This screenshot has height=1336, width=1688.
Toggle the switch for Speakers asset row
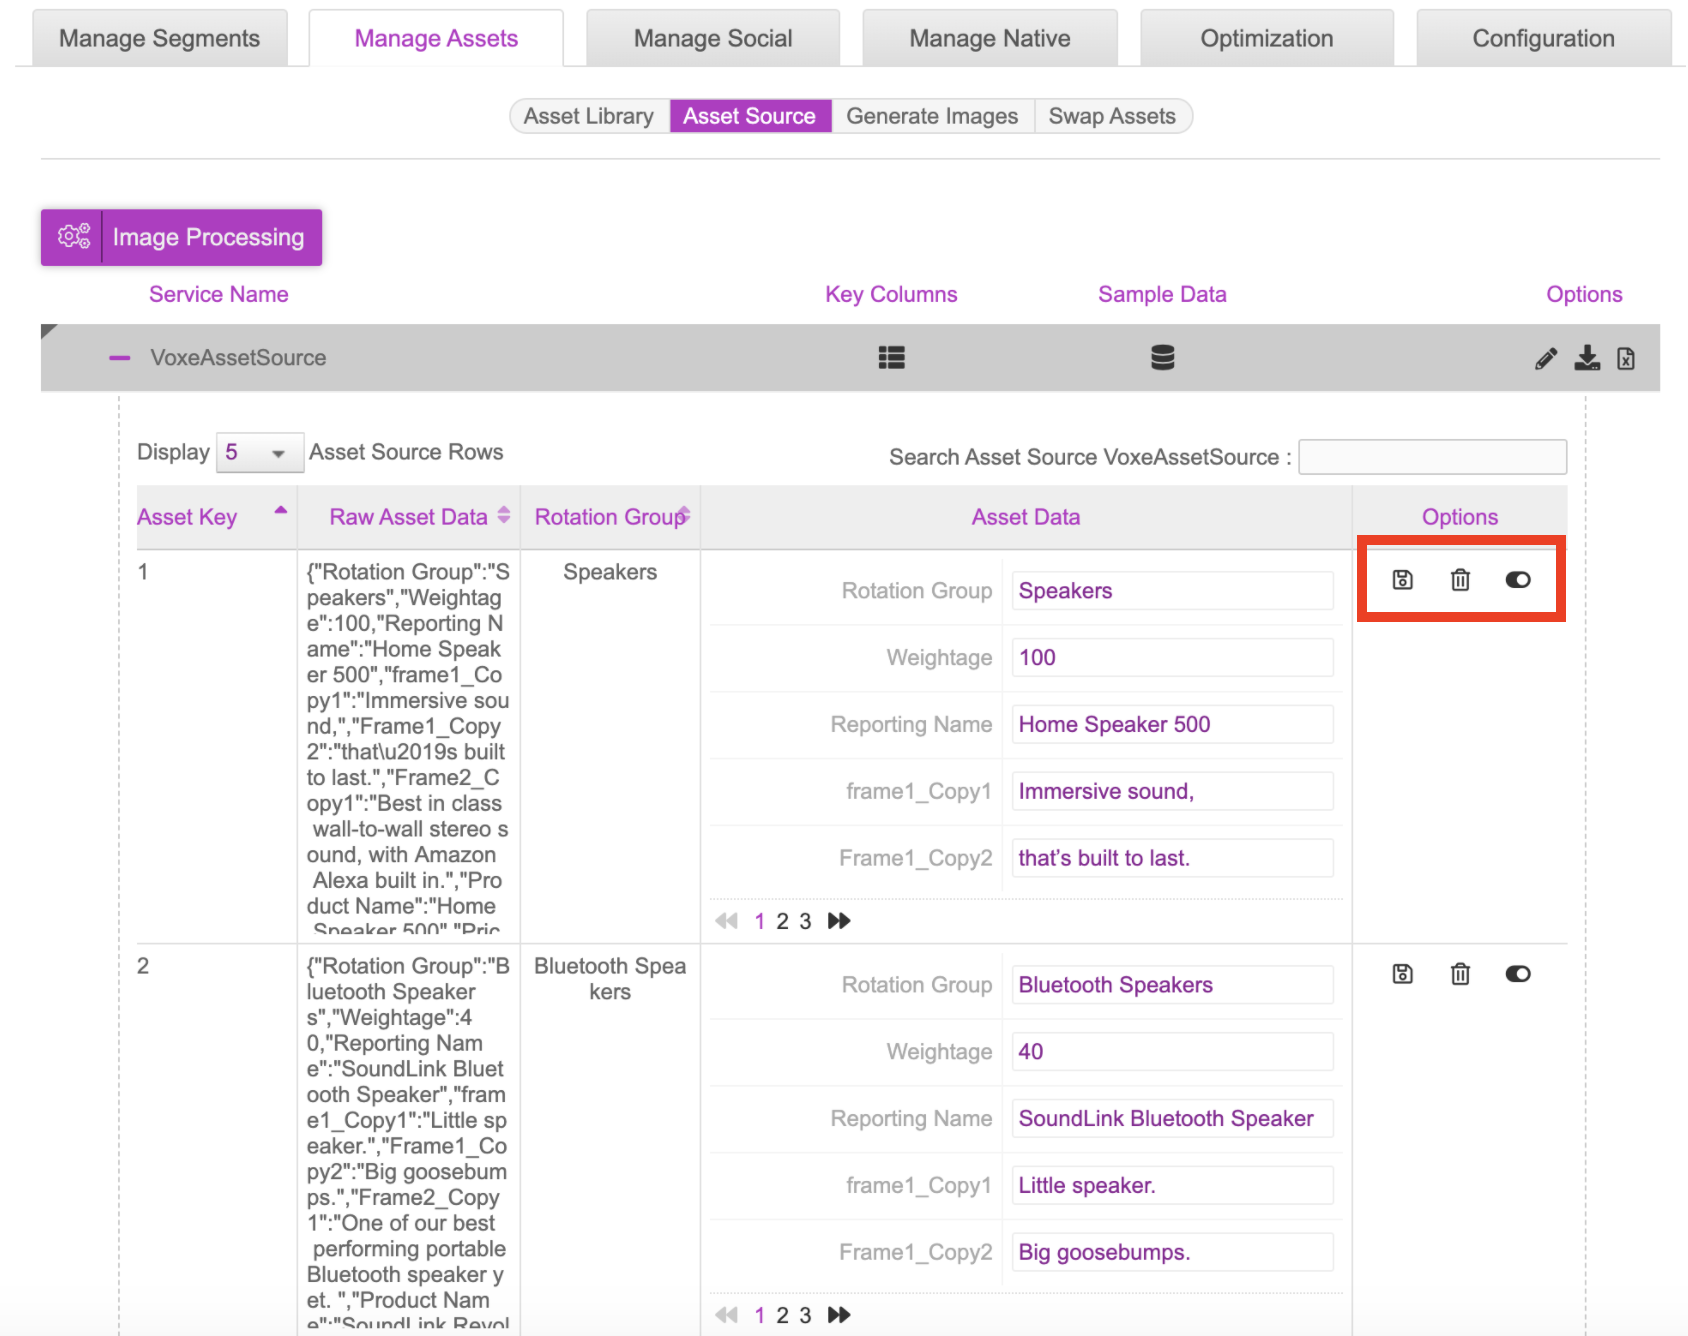point(1517,580)
